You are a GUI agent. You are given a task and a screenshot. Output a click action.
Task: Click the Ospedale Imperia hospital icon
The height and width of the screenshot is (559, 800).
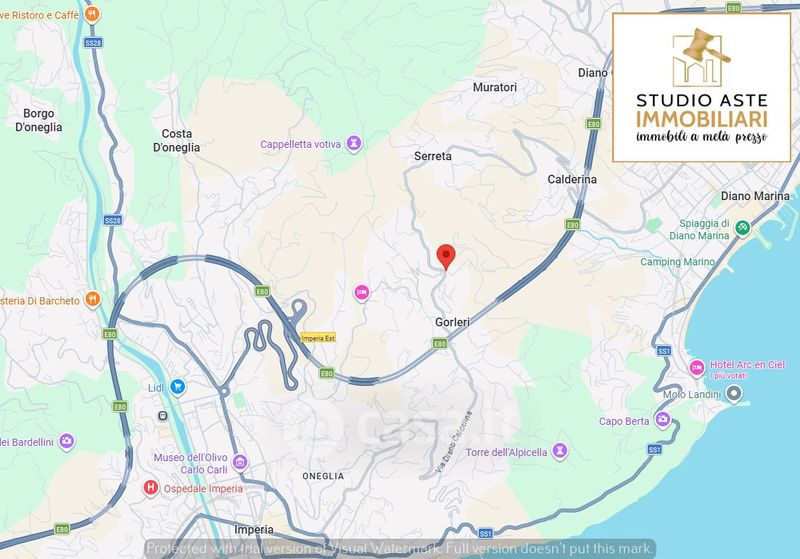151,487
